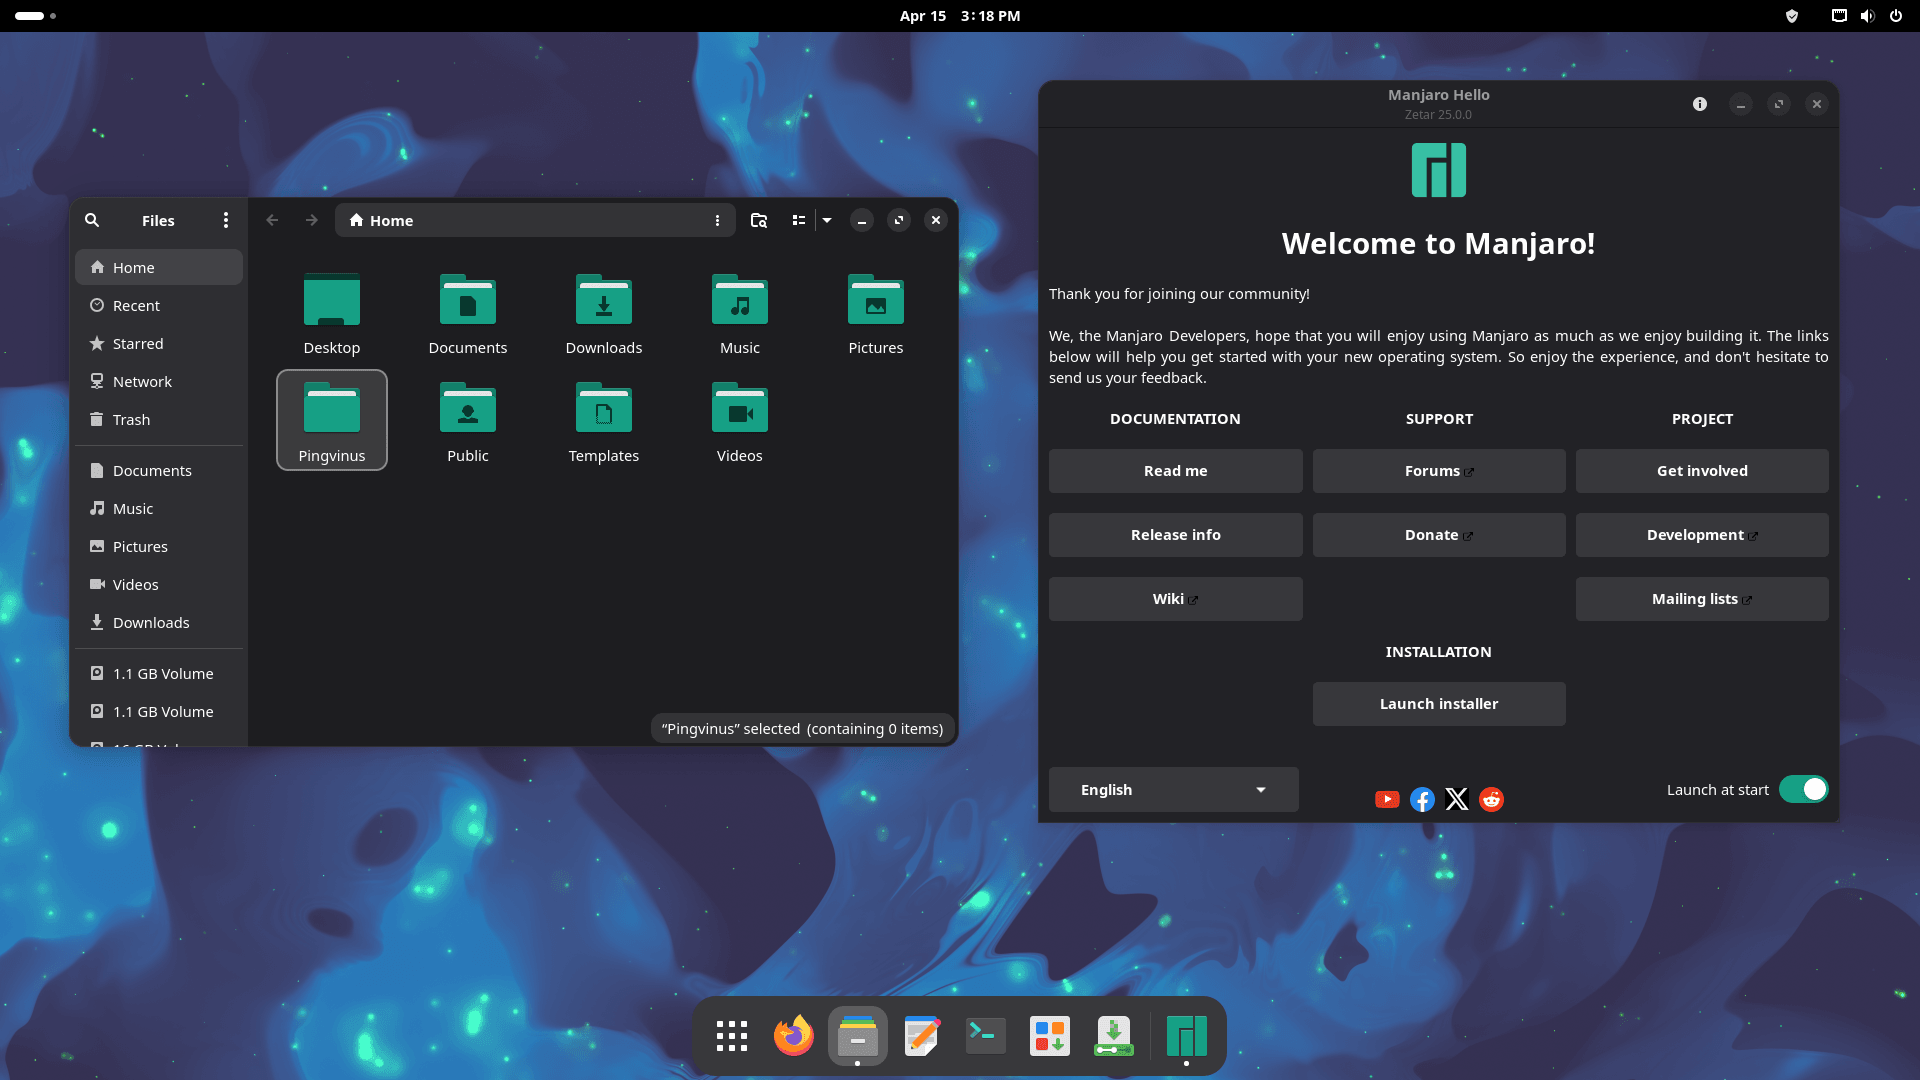Image resolution: width=1920 pixels, height=1080 pixels.
Task: Open Manjaro Reddit icon
Action: [x=1491, y=799]
